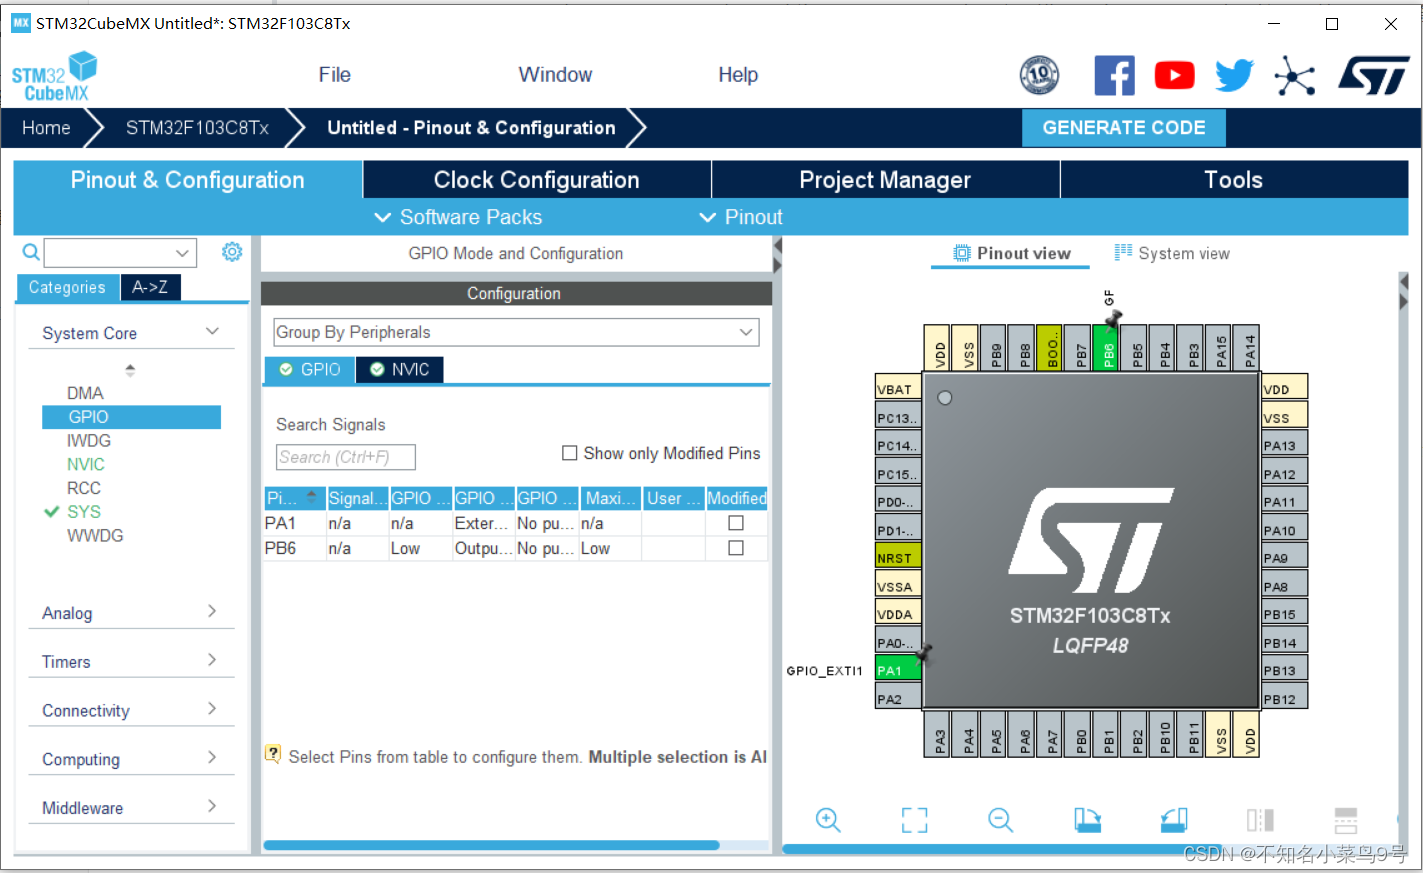Fit the chip view to window

(x=914, y=820)
